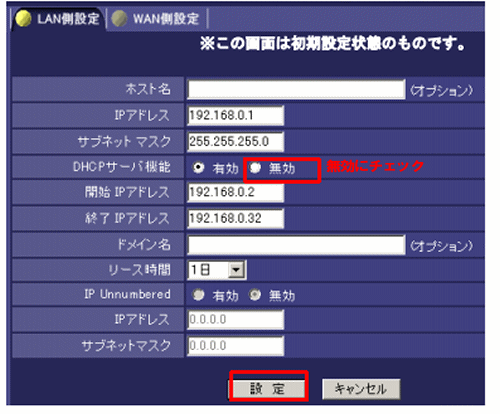The width and height of the screenshot is (500, 414).
Task: Select 無効 for DHCPサーバ機能
Action: point(255,167)
